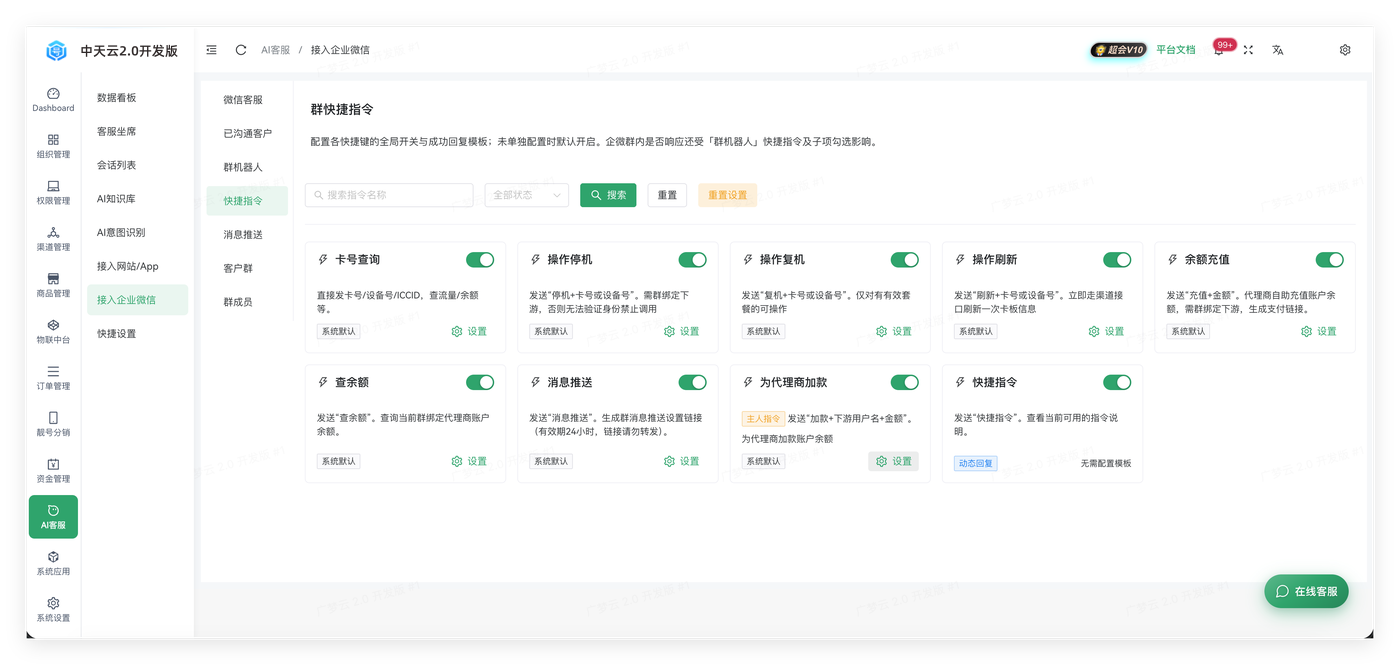Enter fullscreen mode via the expand icon
This screenshot has width=1400, height=665.
(1248, 50)
